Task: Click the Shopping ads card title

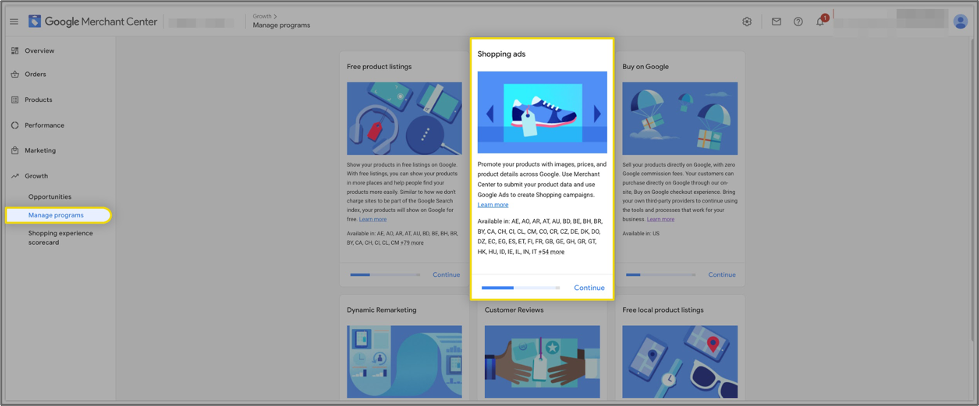Action: [501, 54]
